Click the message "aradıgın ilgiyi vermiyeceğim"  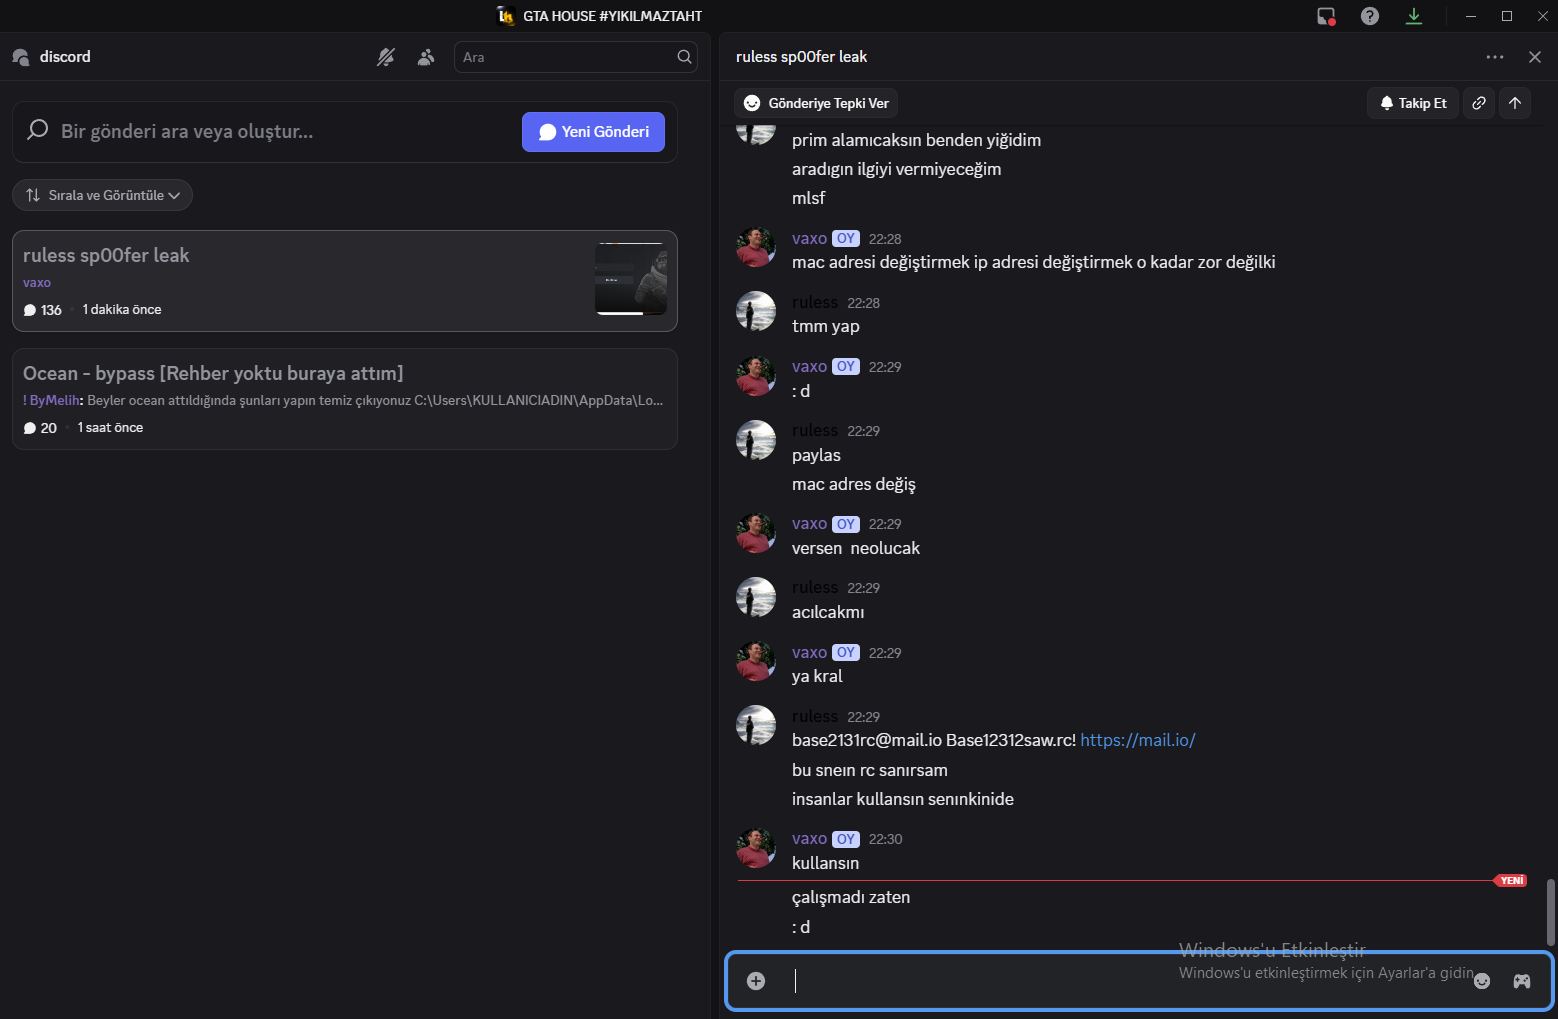point(896,169)
